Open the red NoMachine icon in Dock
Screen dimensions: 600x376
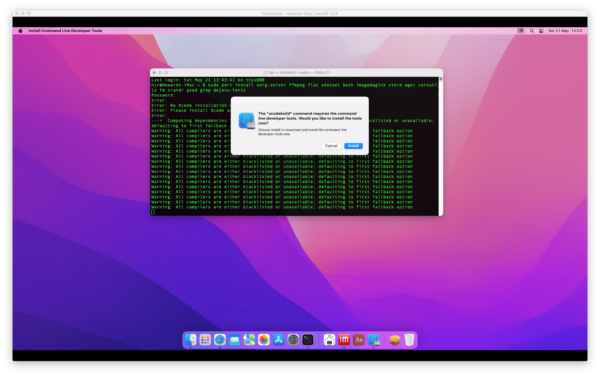pyautogui.click(x=344, y=340)
